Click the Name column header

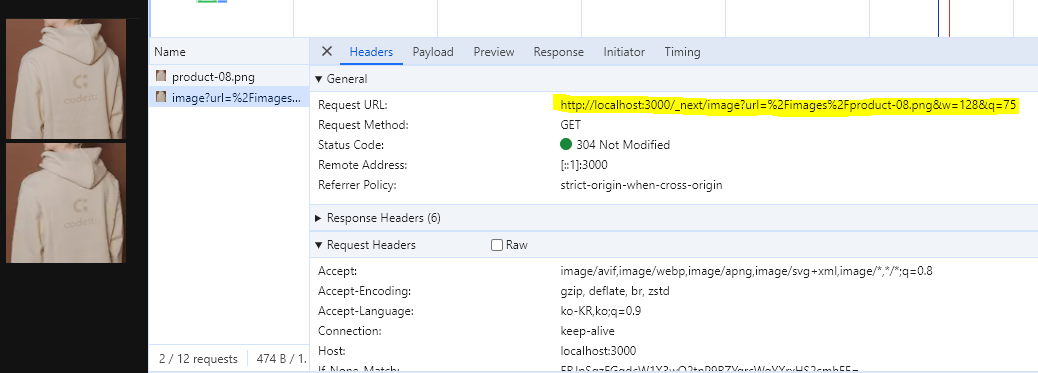tap(229, 52)
